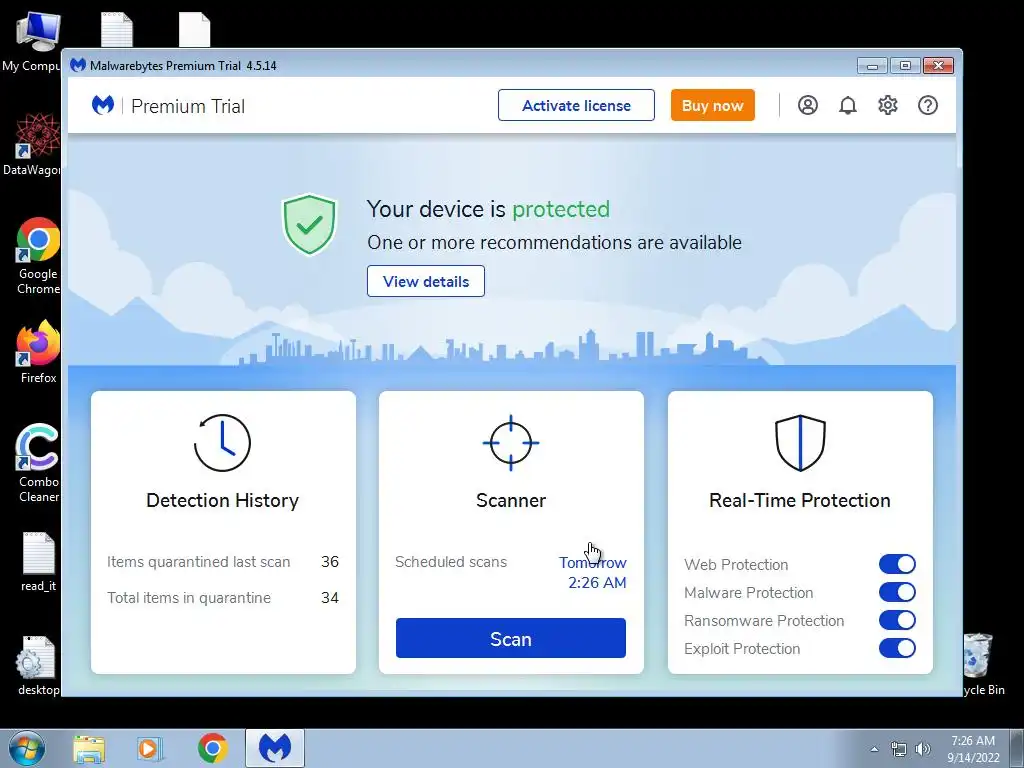1024x768 pixels.
Task: Open the Google Chrome desktop shortcut
Action: tap(38, 256)
